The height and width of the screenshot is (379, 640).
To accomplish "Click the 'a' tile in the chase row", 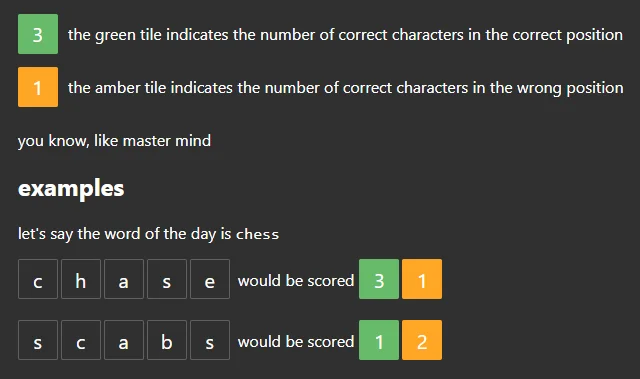I will point(124,279).
